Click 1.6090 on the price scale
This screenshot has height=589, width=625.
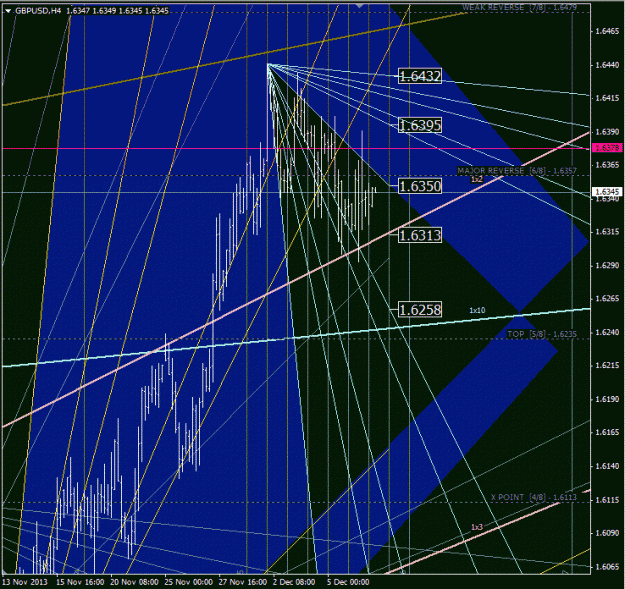(x=607, y=533)
